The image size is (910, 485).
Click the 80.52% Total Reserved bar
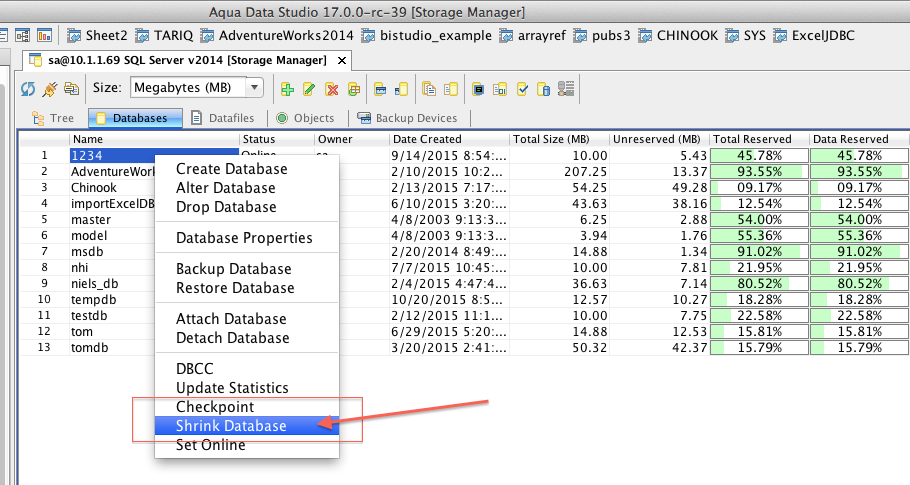click(x=759, y=284)
